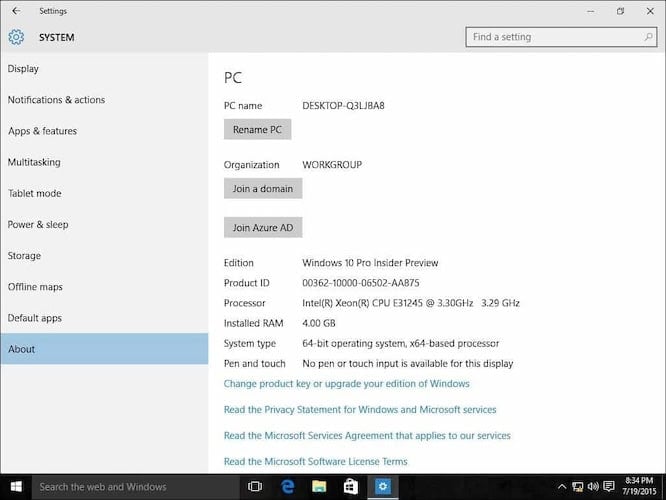Image resolution: width=666 pixels, height=500 pixels.
Task: Click the 4.00 GB installed RAM value
Action: click(319, 323)
